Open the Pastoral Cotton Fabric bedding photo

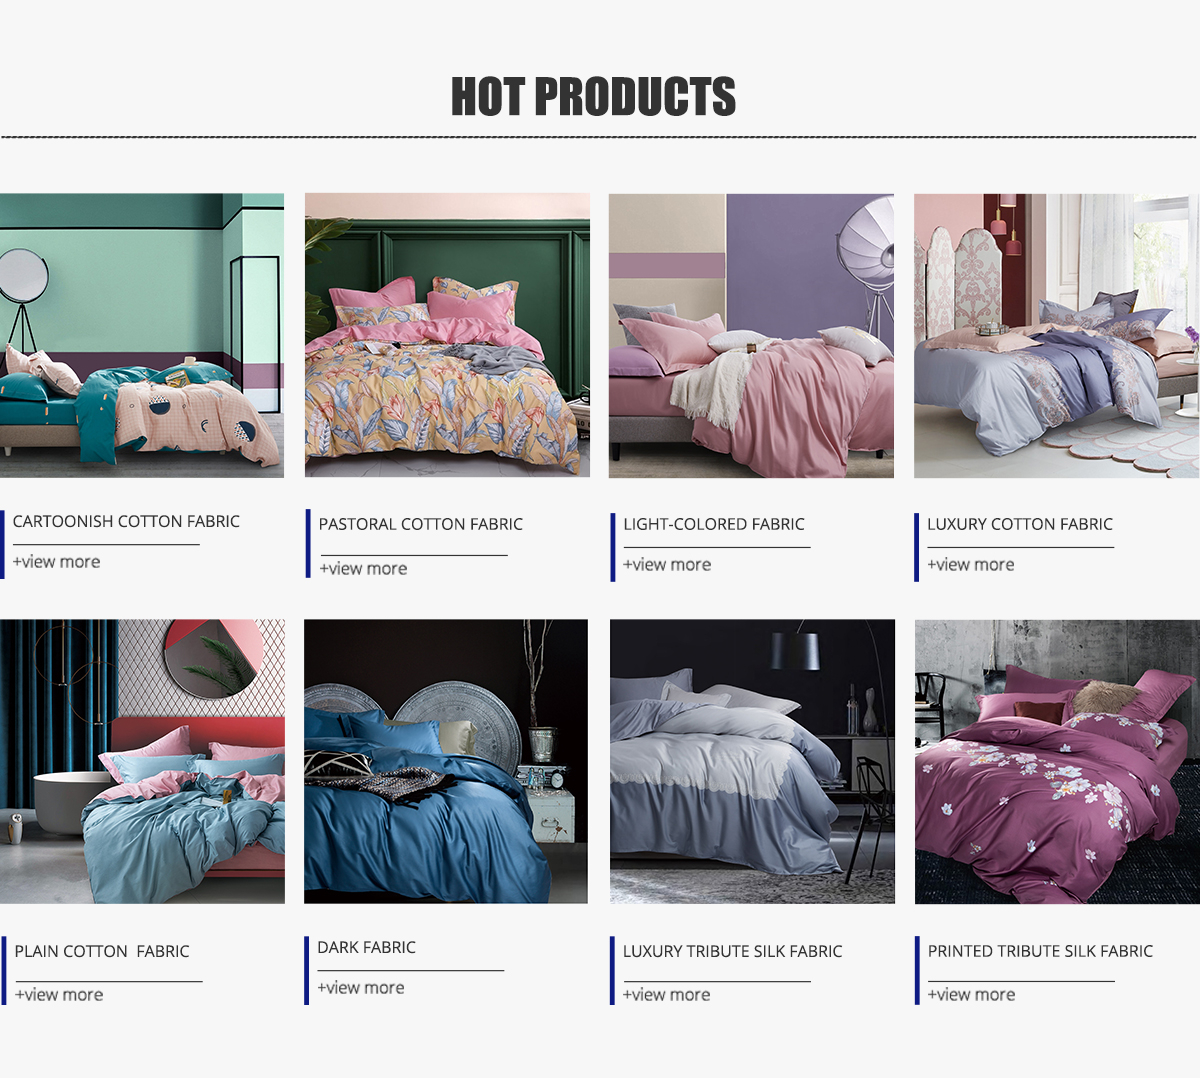point(447,335)
